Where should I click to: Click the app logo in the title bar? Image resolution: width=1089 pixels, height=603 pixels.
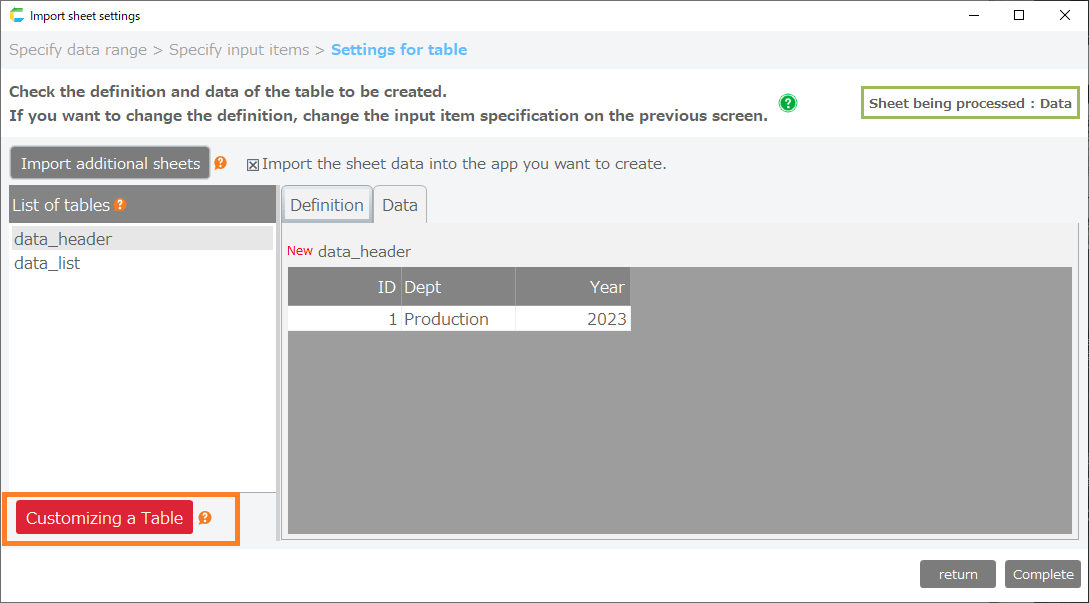pos(16,15)
